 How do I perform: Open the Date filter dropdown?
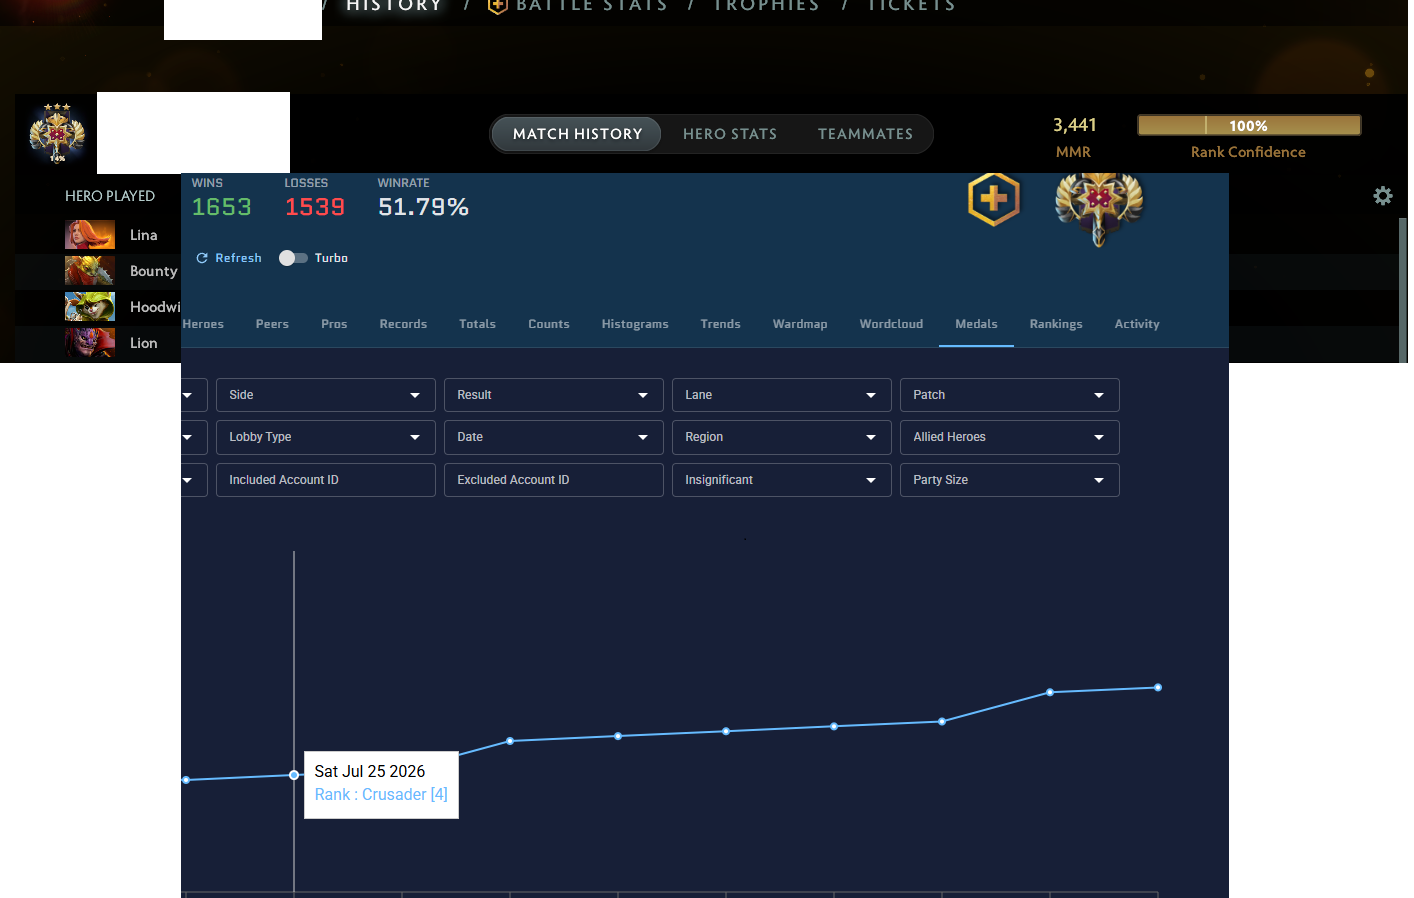coord(554,437)
